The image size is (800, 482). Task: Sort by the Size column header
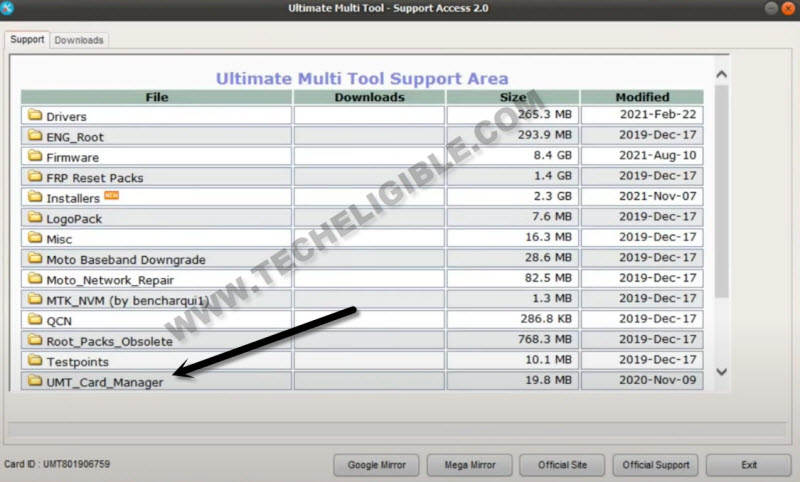[513, 97]
